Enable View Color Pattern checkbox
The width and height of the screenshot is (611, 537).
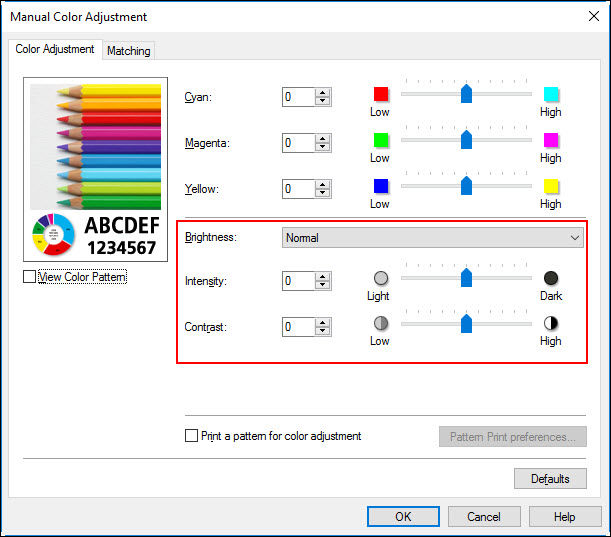pos(30,277)
